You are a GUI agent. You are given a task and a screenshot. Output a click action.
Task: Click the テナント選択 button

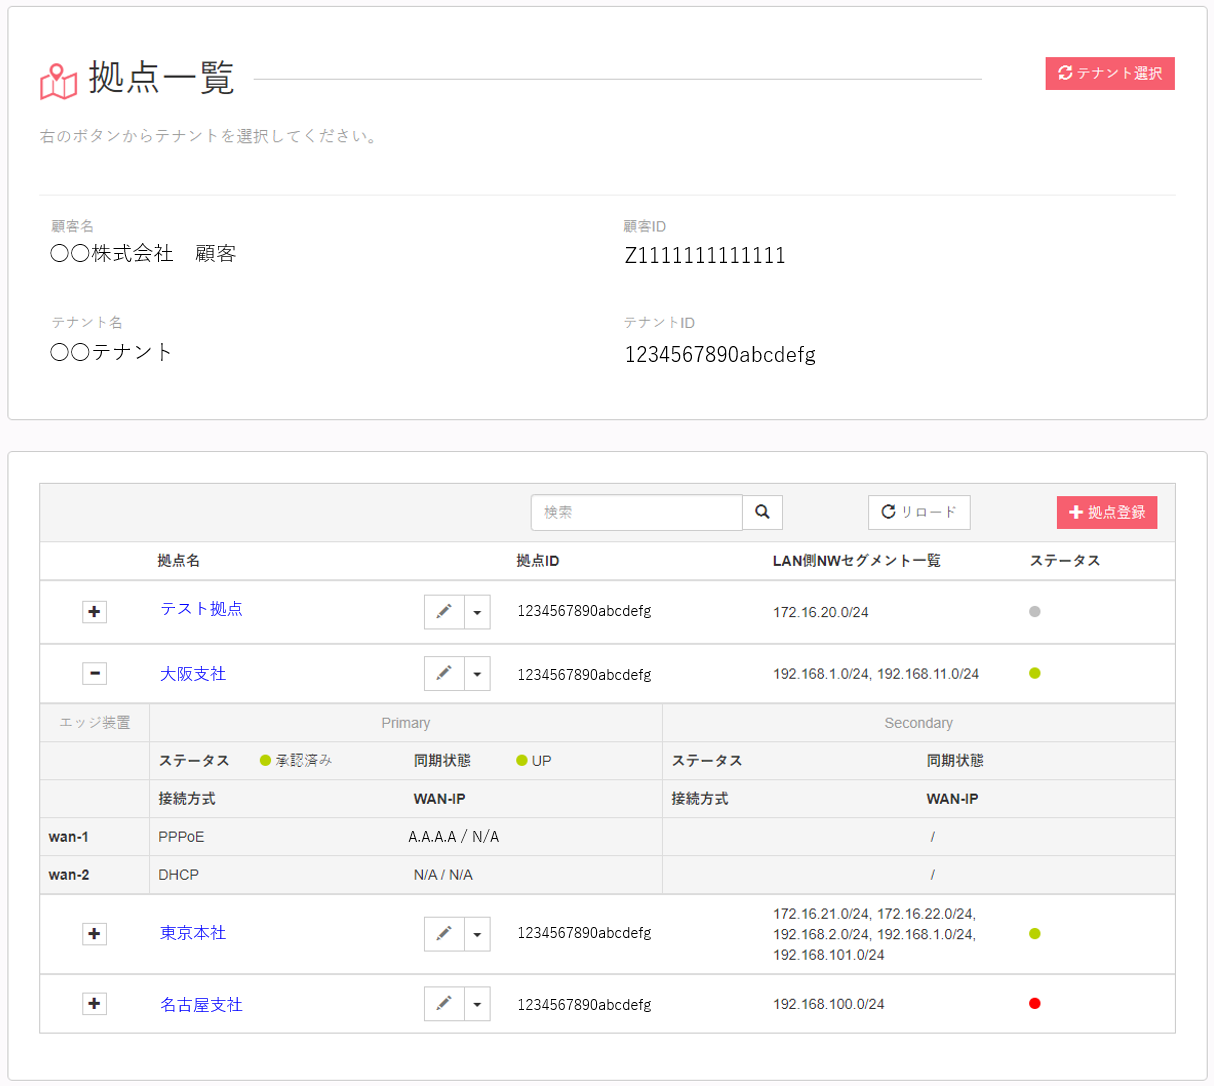1109,73
